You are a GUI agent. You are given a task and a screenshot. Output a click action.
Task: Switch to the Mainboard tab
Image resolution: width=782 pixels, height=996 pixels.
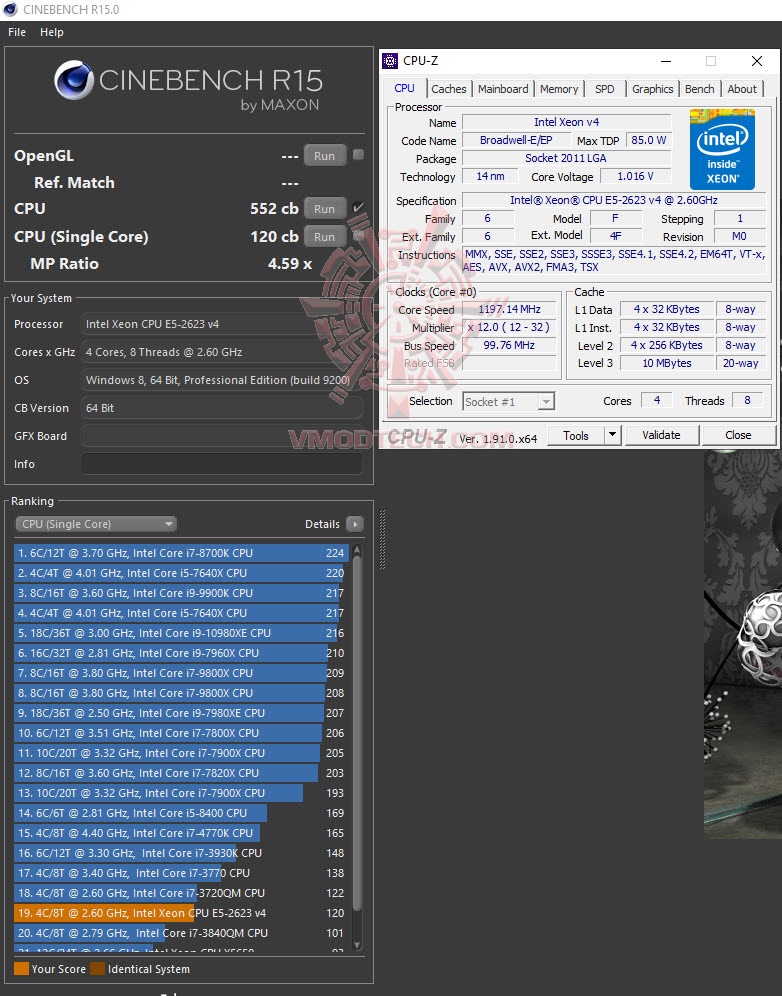coord(503,89)
